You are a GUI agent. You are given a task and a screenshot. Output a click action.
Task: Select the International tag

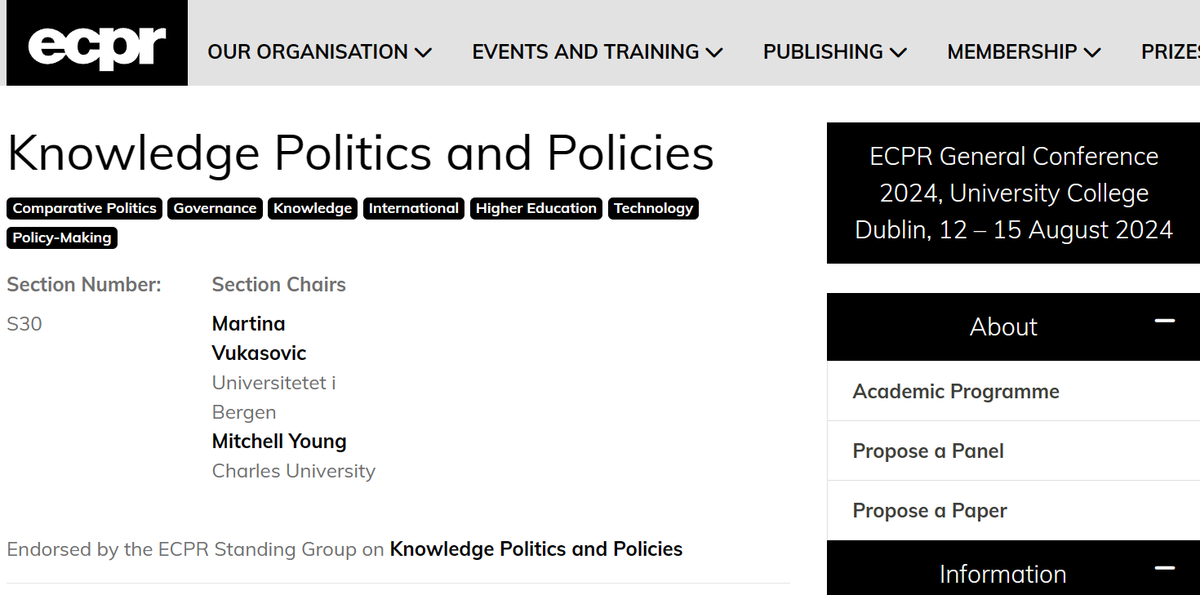click(414, 208)
